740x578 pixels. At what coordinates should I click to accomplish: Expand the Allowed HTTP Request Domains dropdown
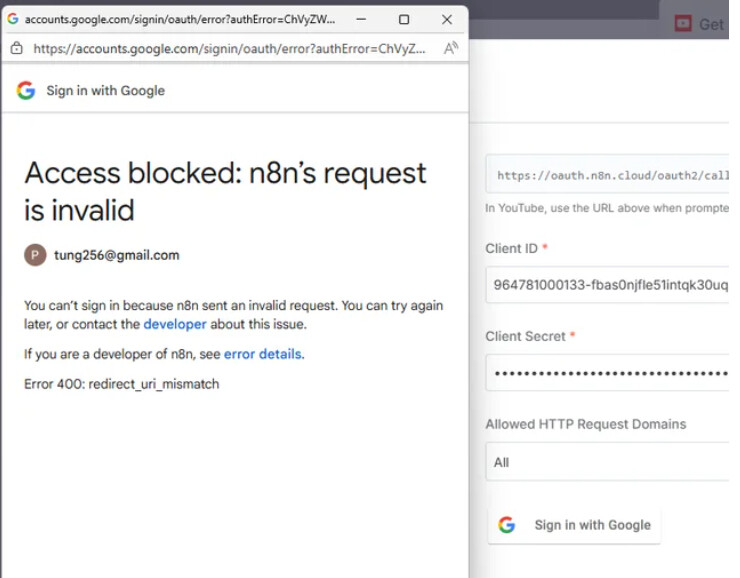(608, 462)
